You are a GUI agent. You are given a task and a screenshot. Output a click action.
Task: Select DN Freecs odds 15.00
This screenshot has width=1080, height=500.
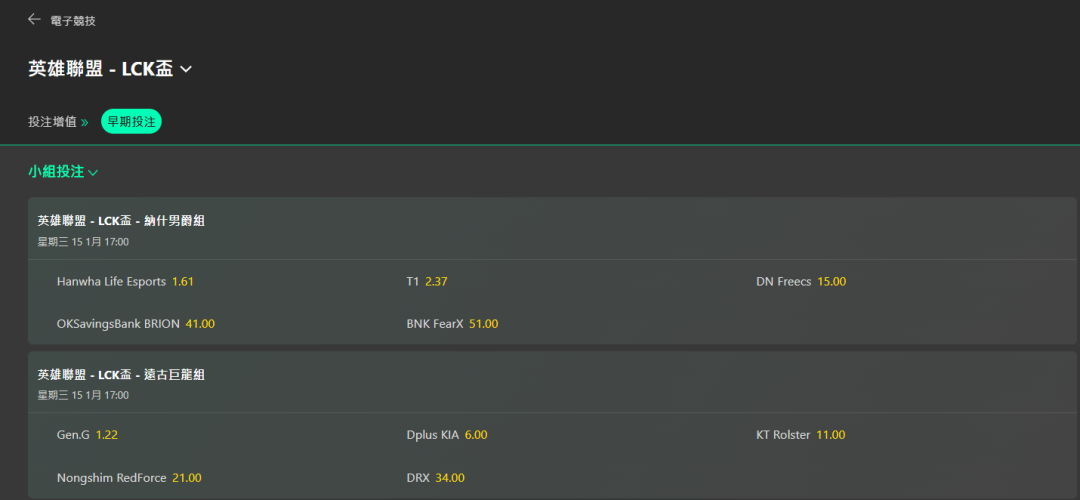pyautogui.click(x=831, y=281)
